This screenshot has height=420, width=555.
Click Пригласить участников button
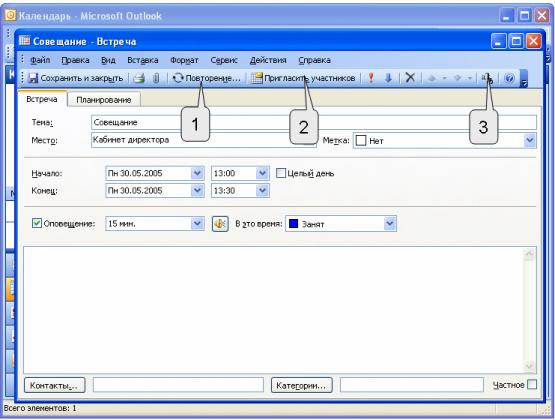(303, 78)
